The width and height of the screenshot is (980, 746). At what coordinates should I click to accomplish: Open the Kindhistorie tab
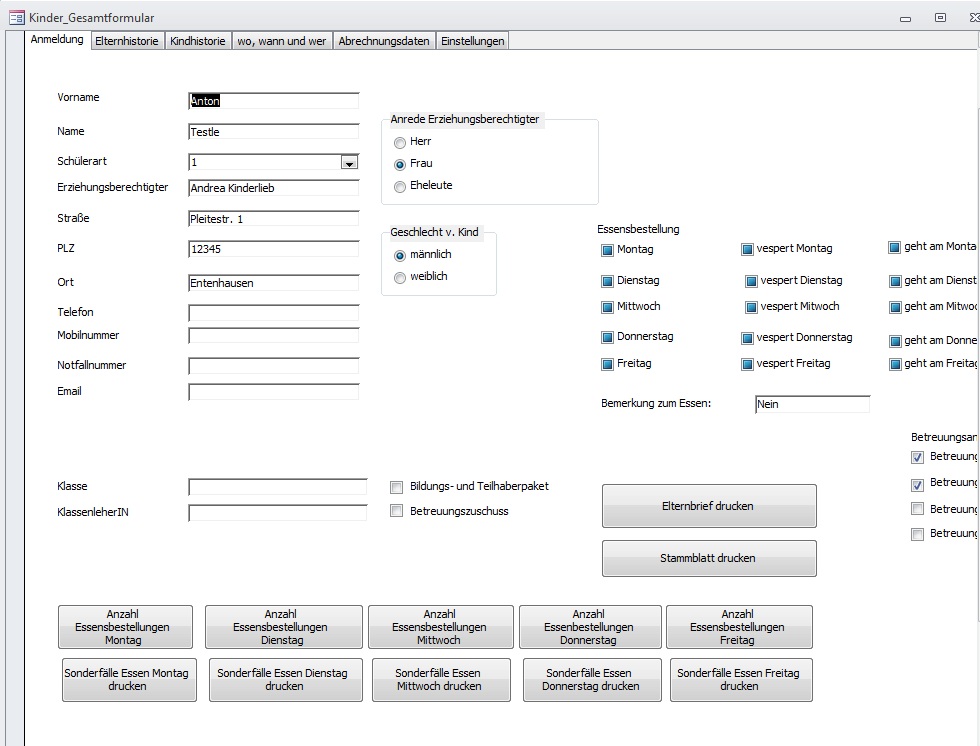pyautogui.click(x=198, y=41)
